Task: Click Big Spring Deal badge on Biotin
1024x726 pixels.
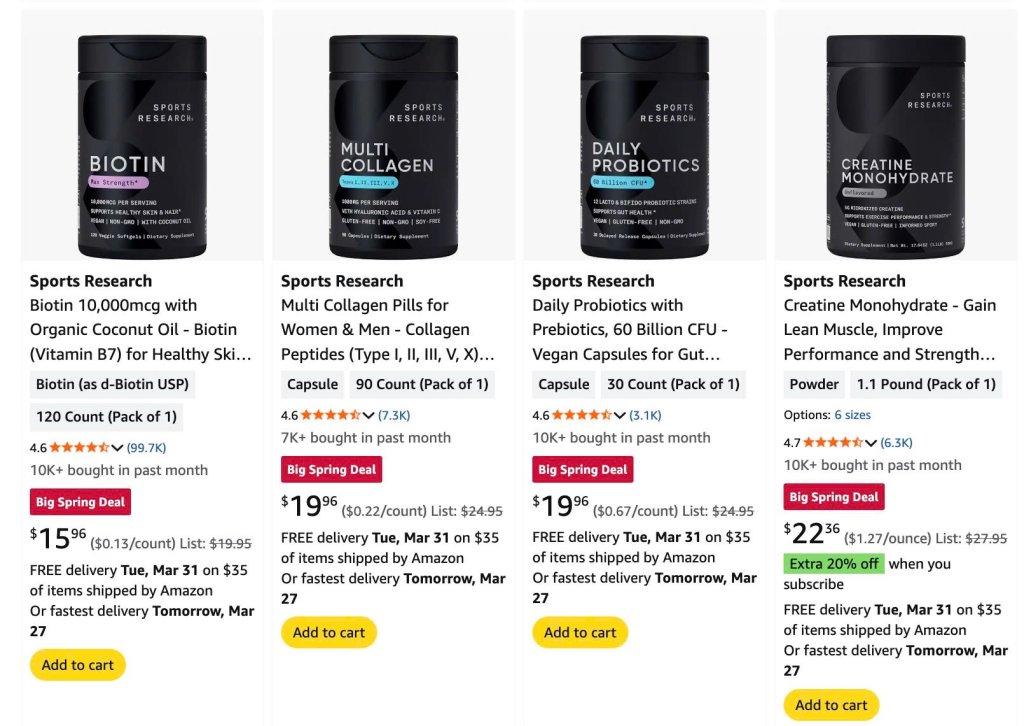Action: (x=80, y=502)
